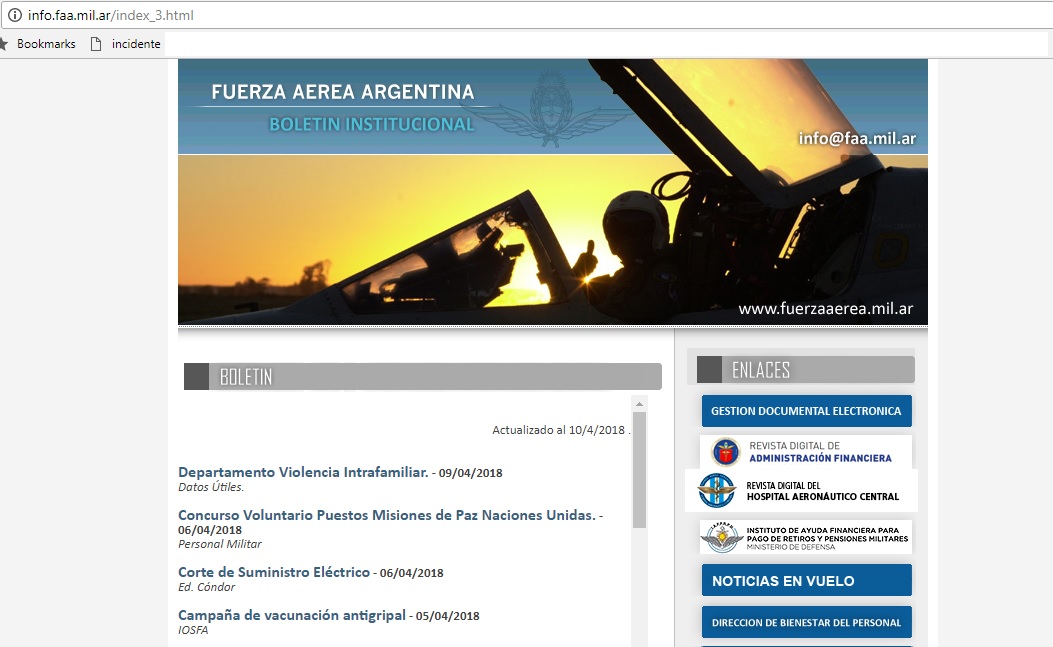The image size is (1053, 647).
Task: Open Campaña de vacunación antigripal link
Action: (291, 615)
